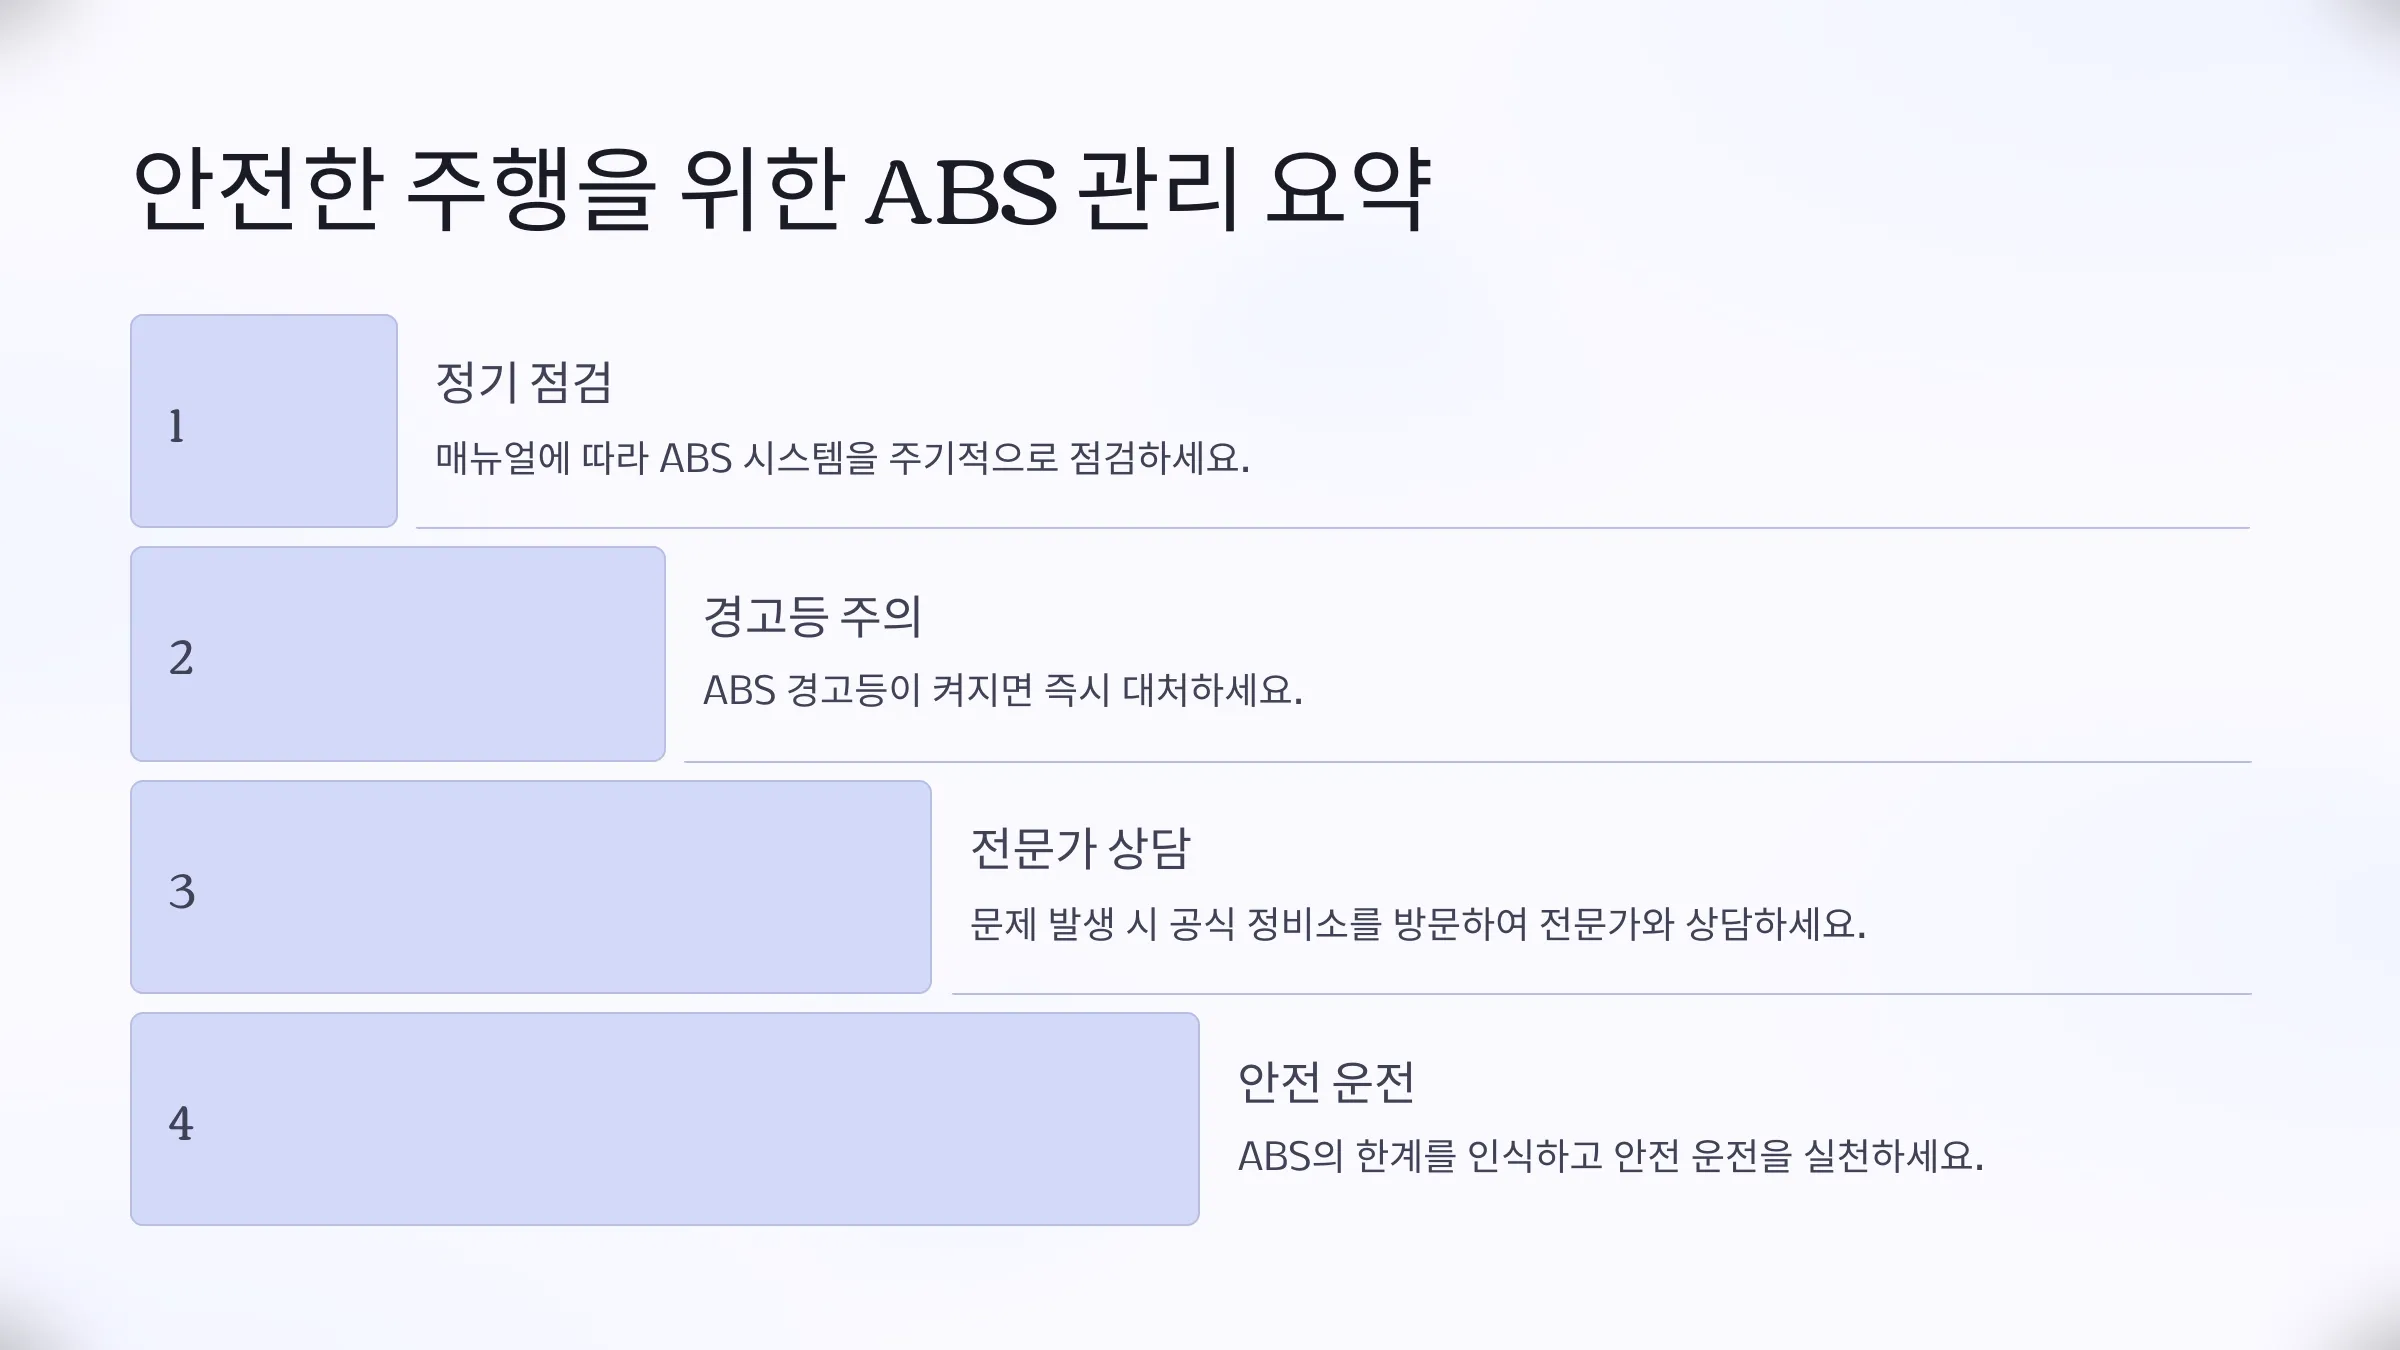This screenshot has width=2400, height=1350.
Task: Select text 매뉴얼에 따라 ABS 시스템을 주기적으로 점검하세요
Action: point(843,458)
